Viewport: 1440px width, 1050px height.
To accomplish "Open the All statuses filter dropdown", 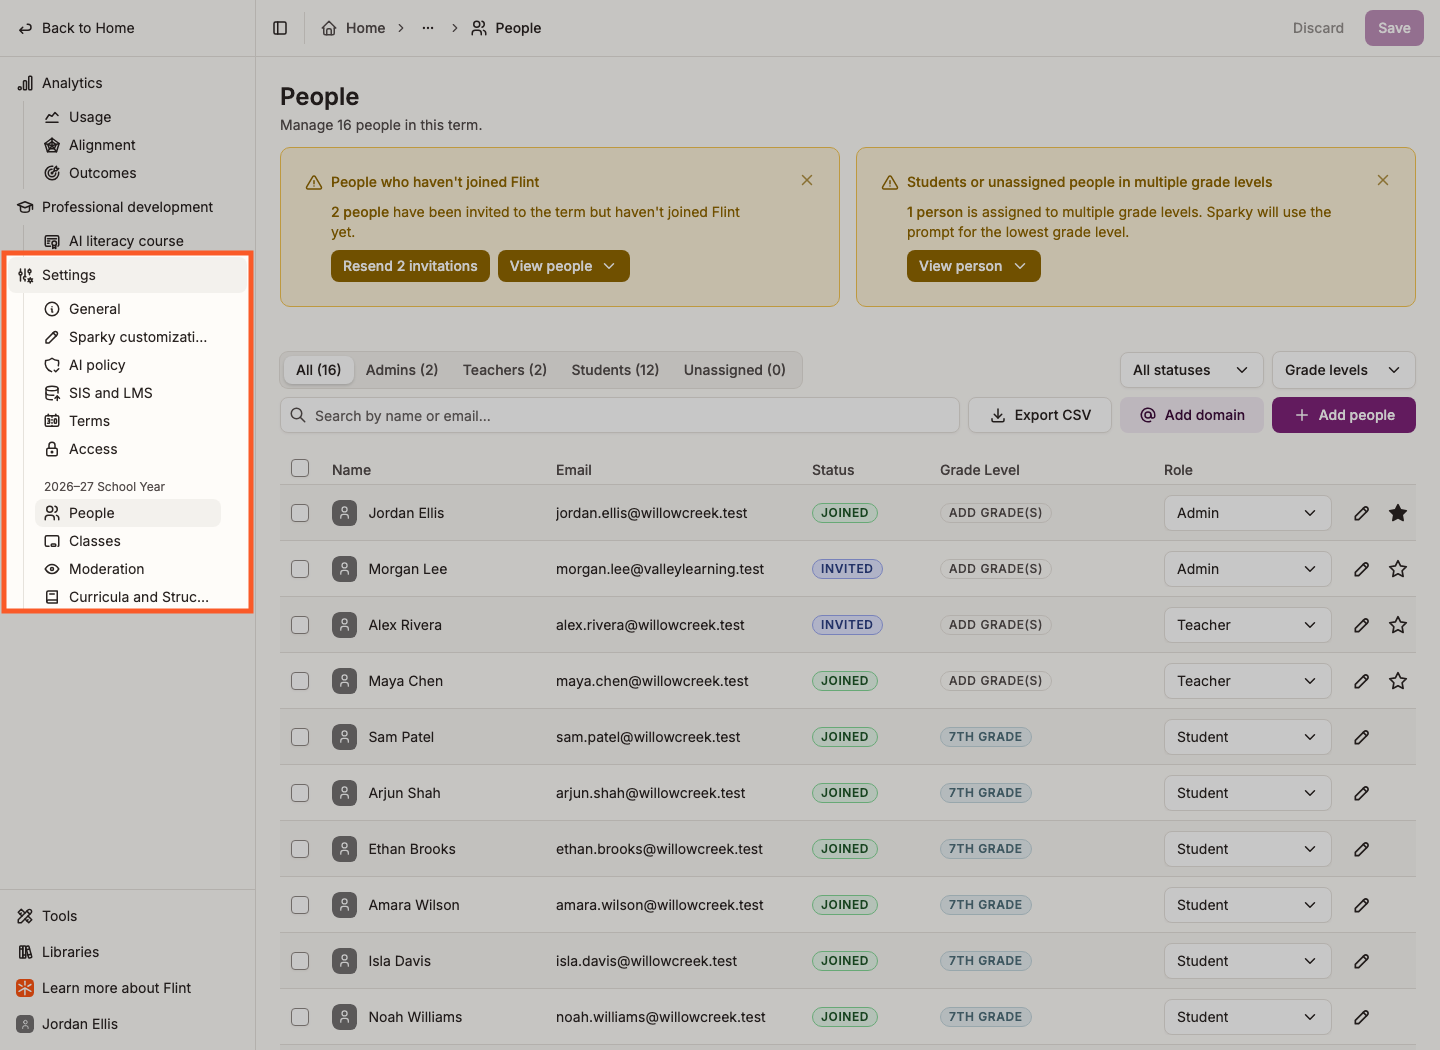I will [x=1191, y=370].
